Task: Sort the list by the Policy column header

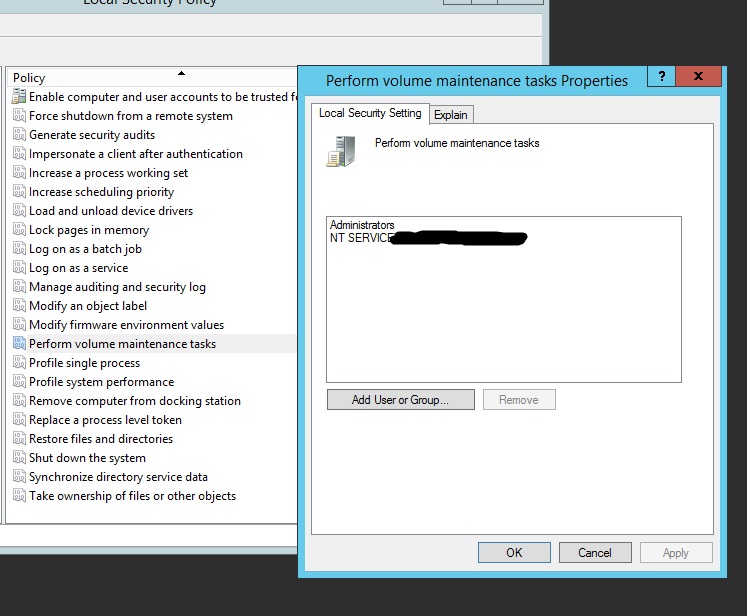Action: pos(150,77)
